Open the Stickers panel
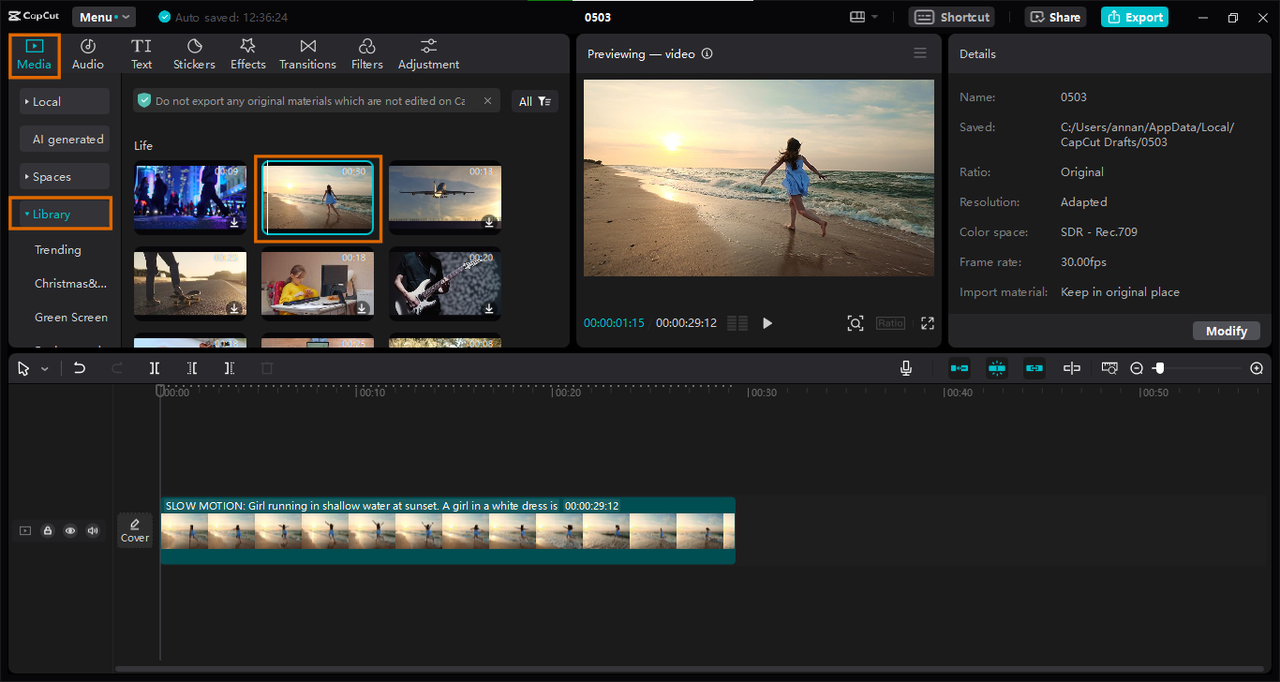This screenshot has width=1280, height=682. (x=194, y=54)
